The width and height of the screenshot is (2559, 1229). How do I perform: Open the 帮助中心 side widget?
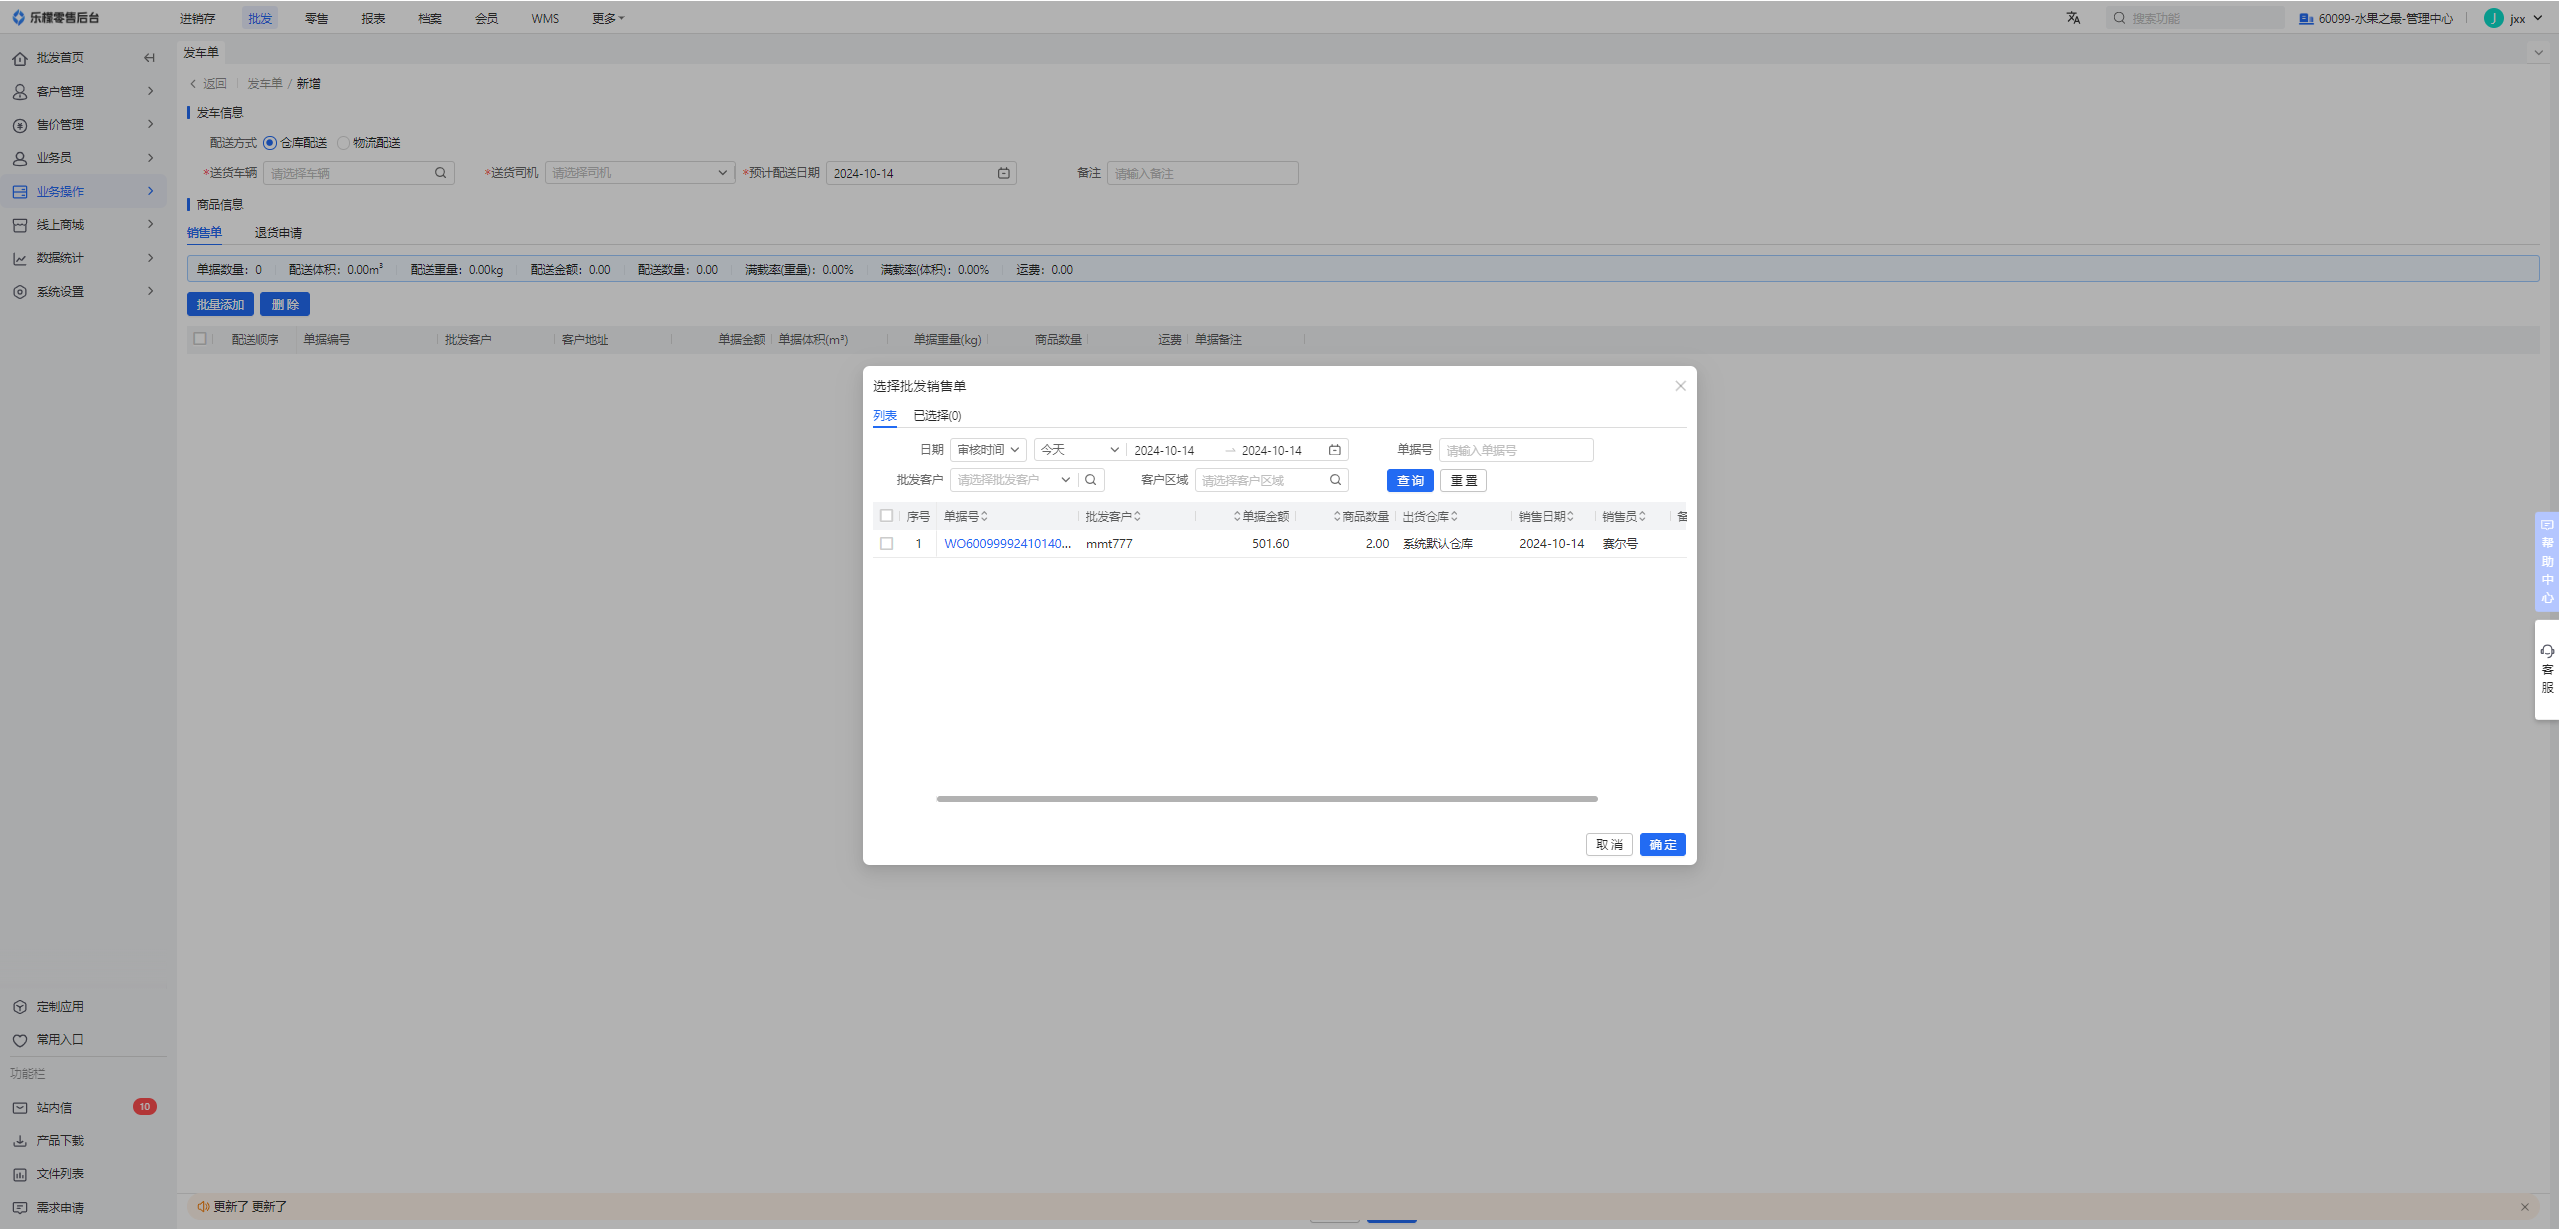[x=2547, y=561]
